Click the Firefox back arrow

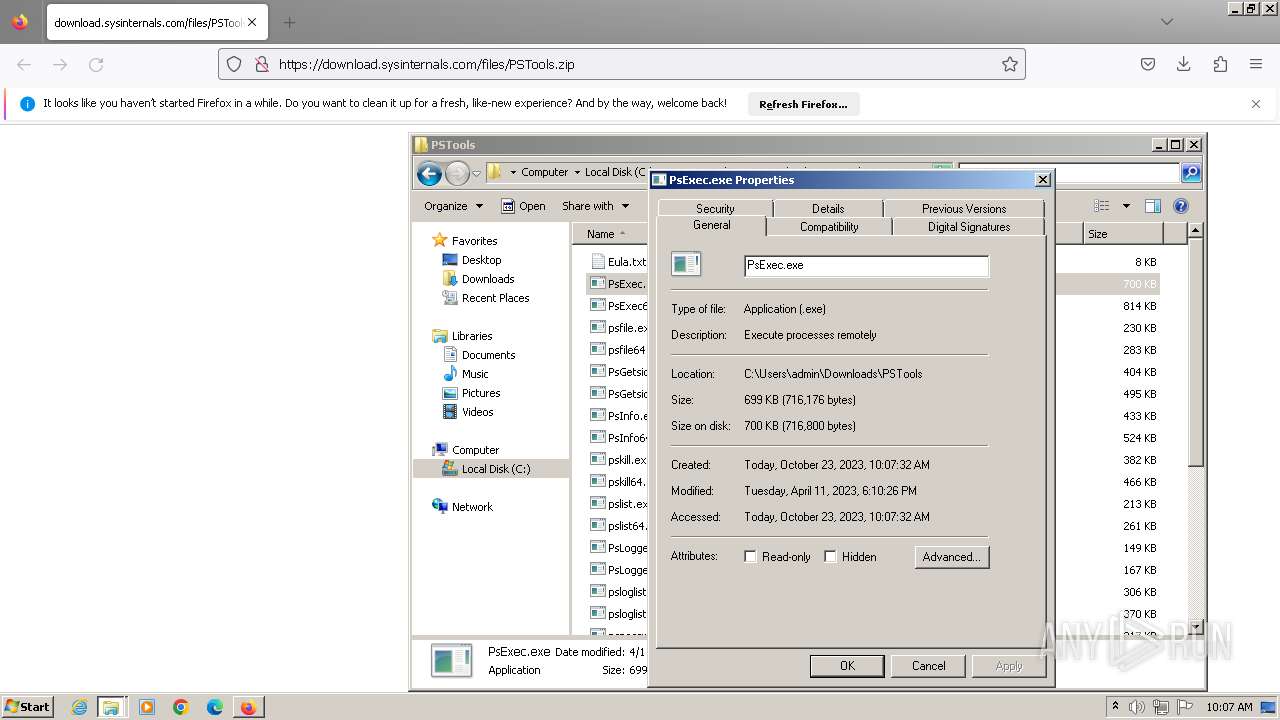pyautogui.click(x=24, y=64)
